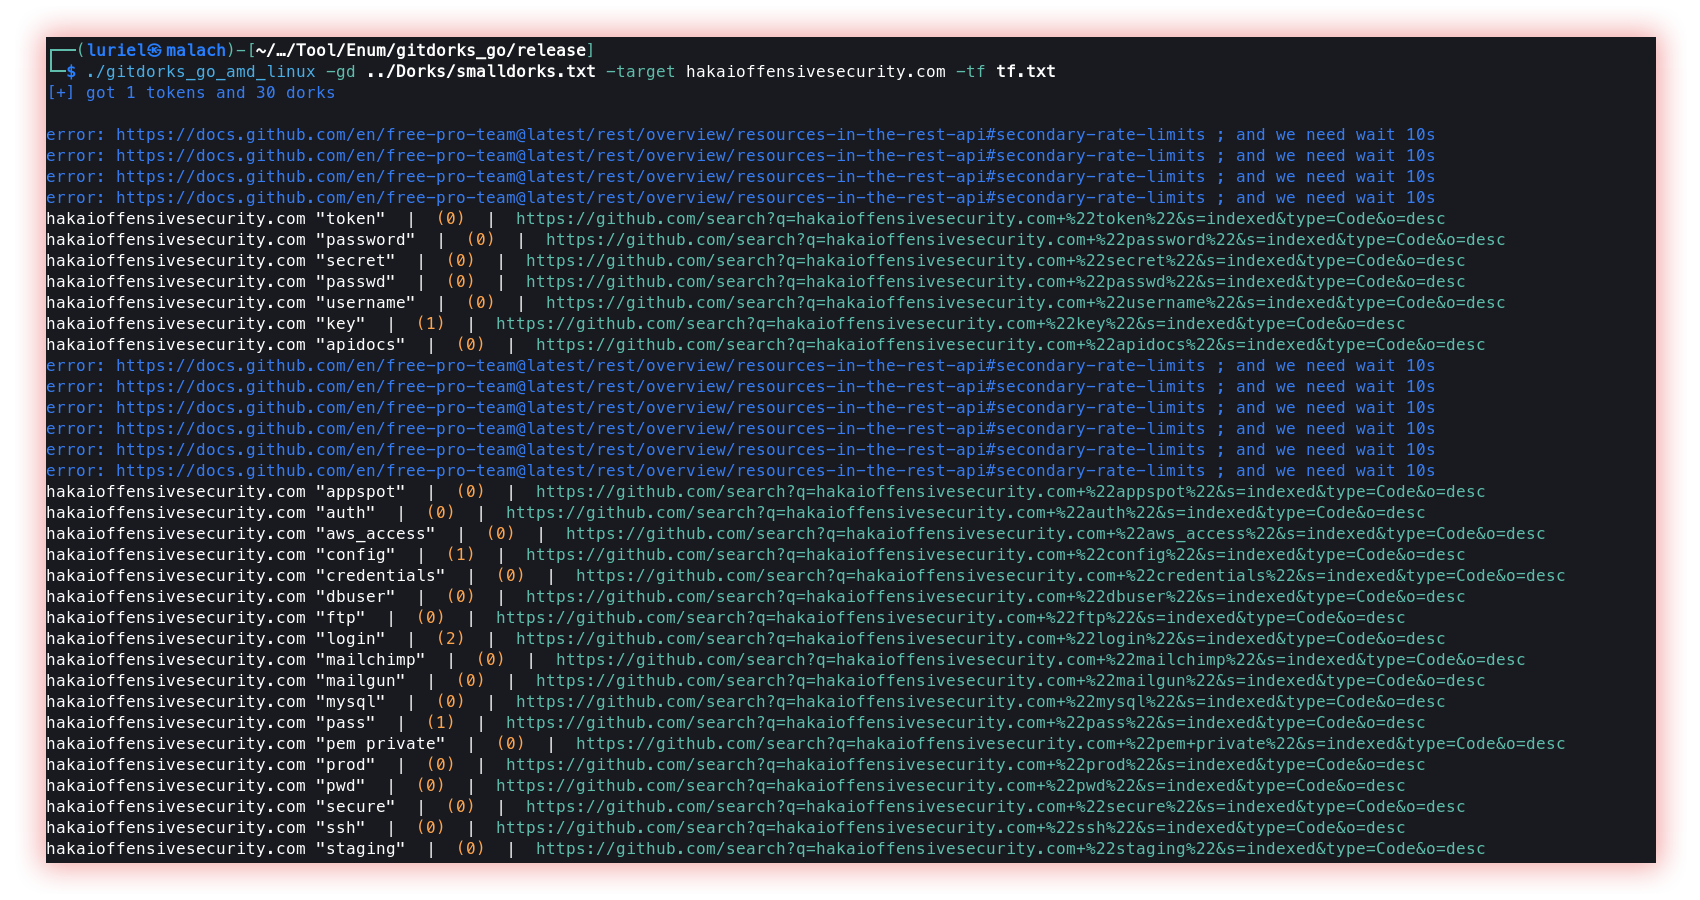Click the result count (2) for "login"
The height and width of the screenshot is (900, 1700).
[x=450, y=639]
